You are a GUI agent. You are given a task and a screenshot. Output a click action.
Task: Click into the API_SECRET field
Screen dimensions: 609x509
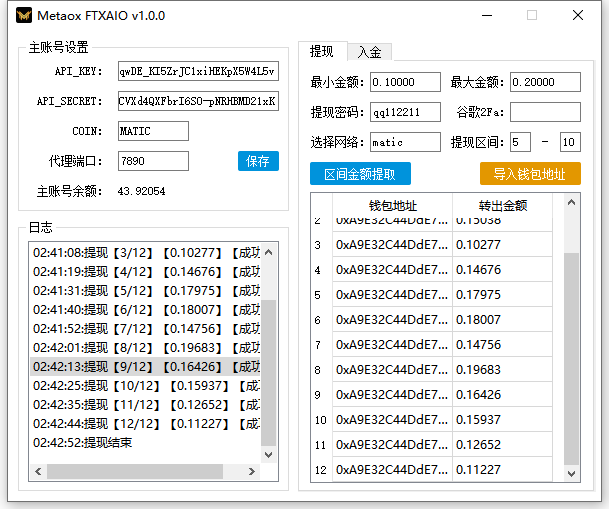point(198,102)
